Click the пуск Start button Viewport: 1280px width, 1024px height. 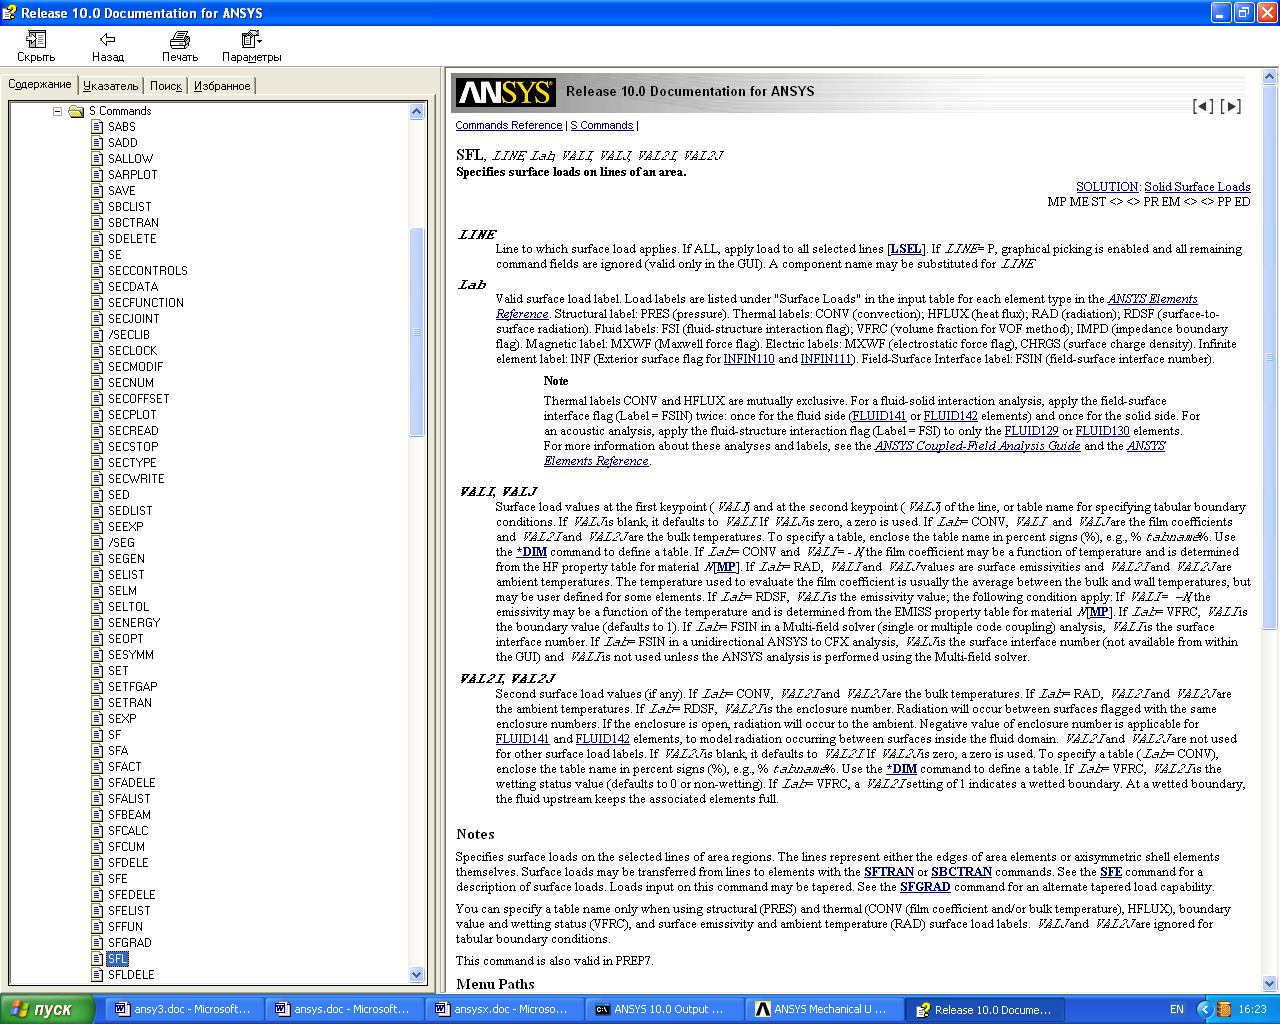point(48,1009)
